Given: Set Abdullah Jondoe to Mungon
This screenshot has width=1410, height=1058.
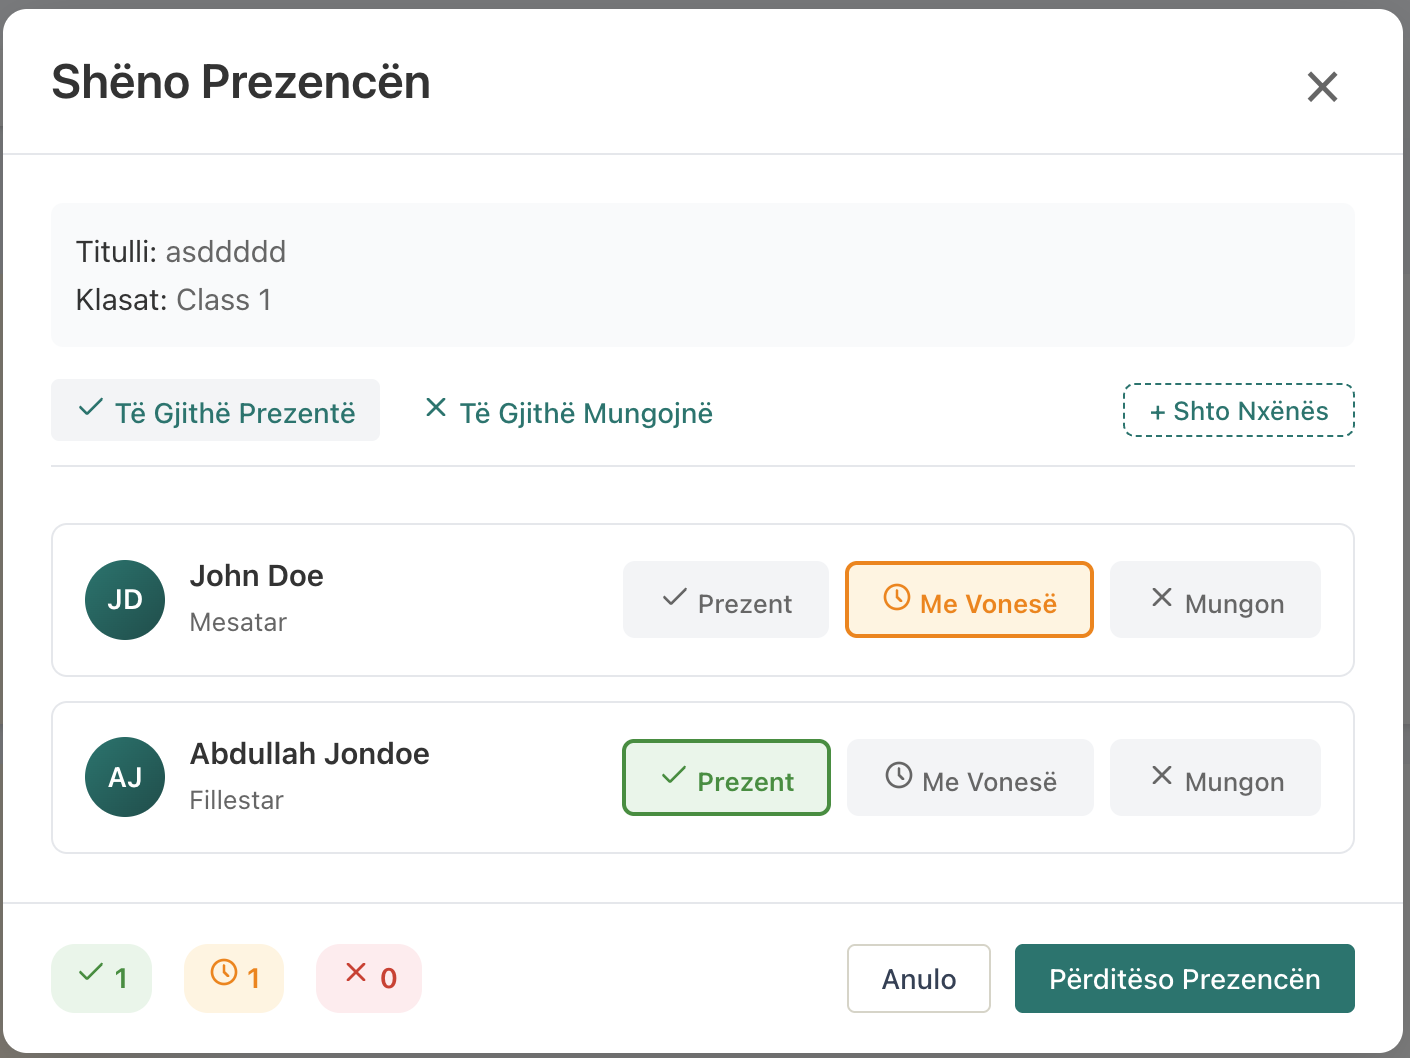Looking at the screenshot, I should [1215, 778].
